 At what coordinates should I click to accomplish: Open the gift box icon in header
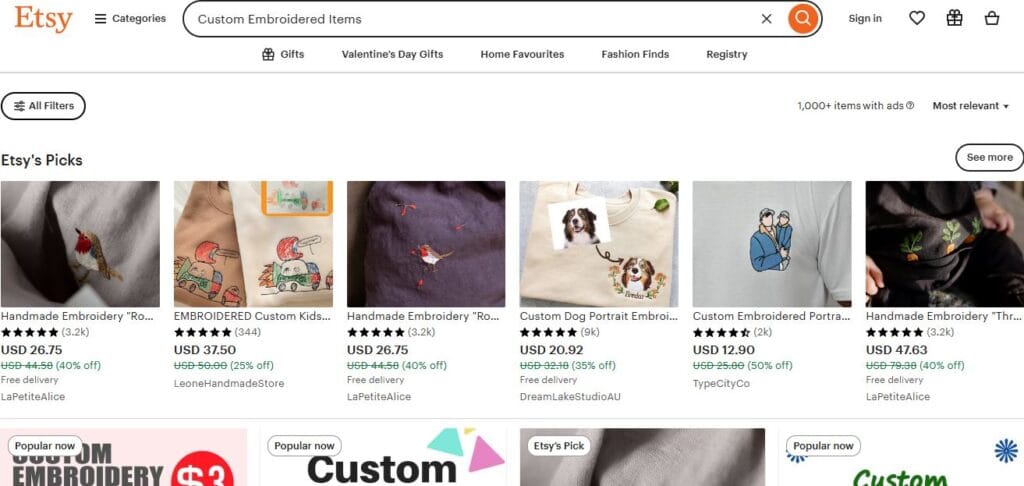point(954,18)
